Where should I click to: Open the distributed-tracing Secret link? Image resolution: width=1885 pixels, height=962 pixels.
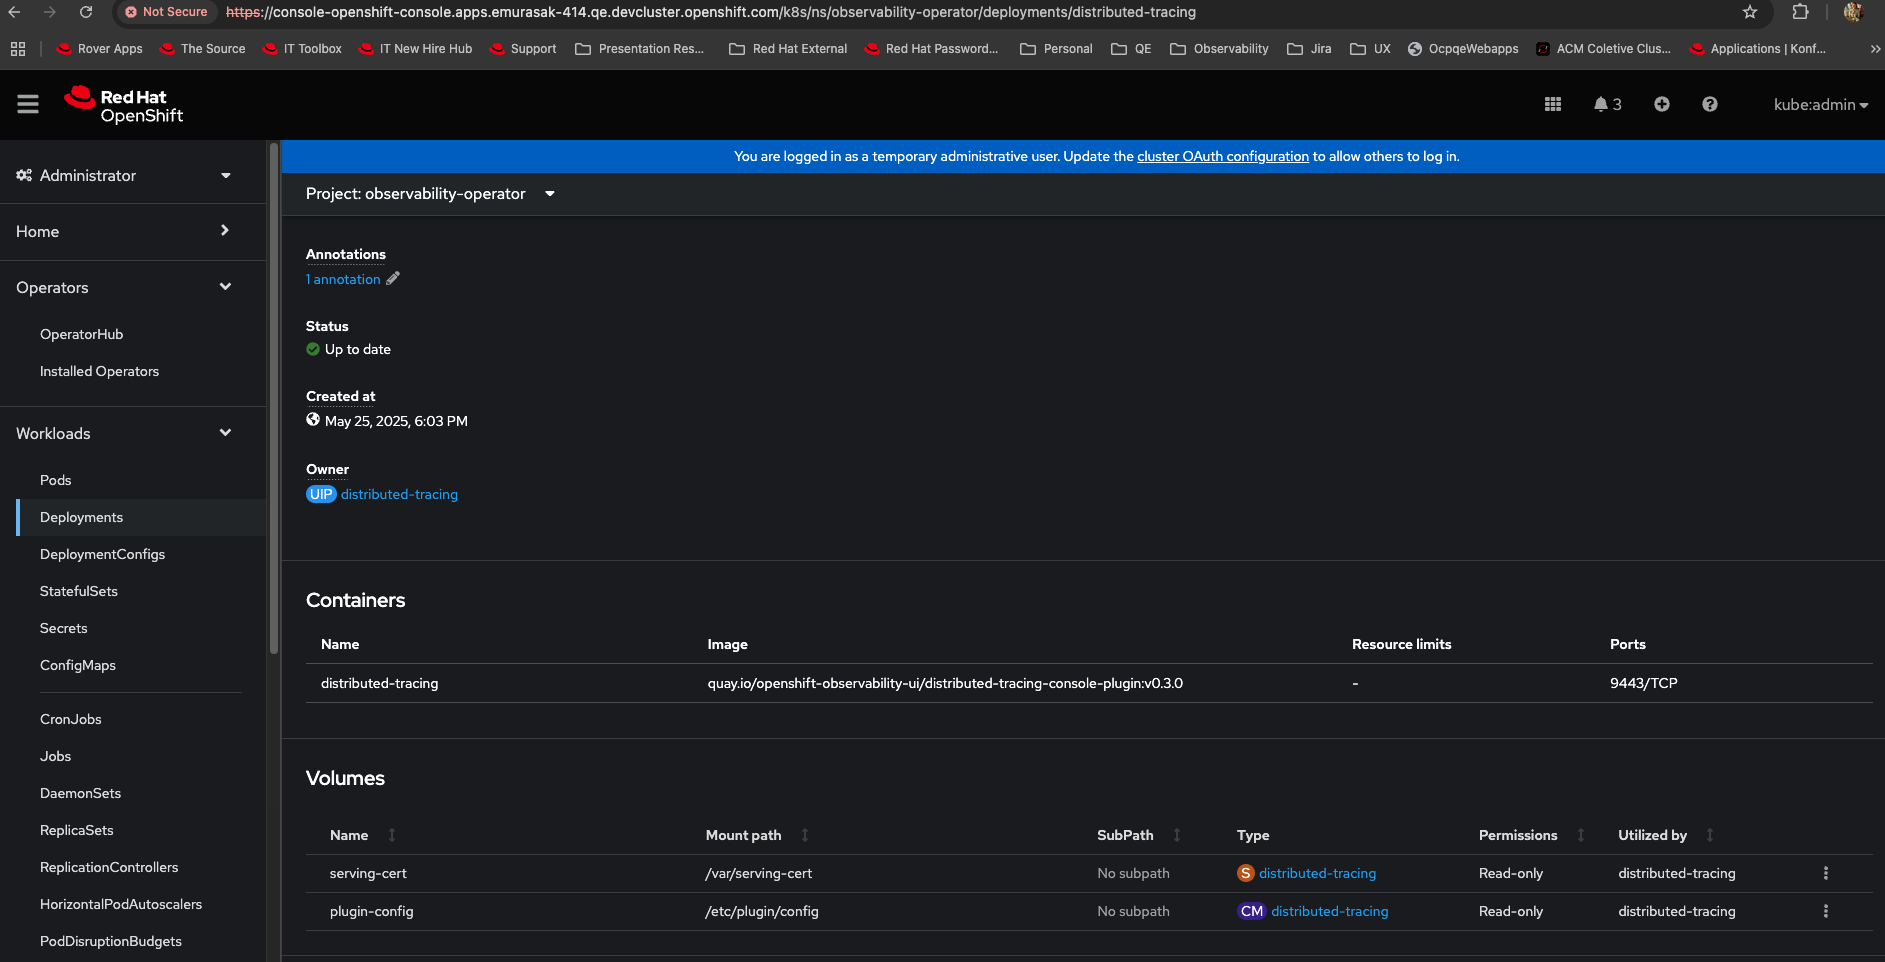tap(1317, 873)
